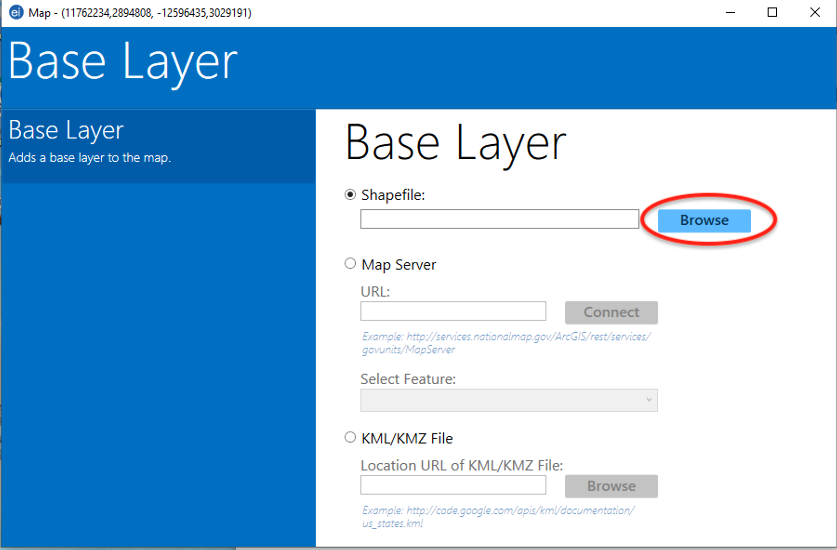837x550 pixels.
Task: Click the greyed-out Connect button
Action: point(611,312)
